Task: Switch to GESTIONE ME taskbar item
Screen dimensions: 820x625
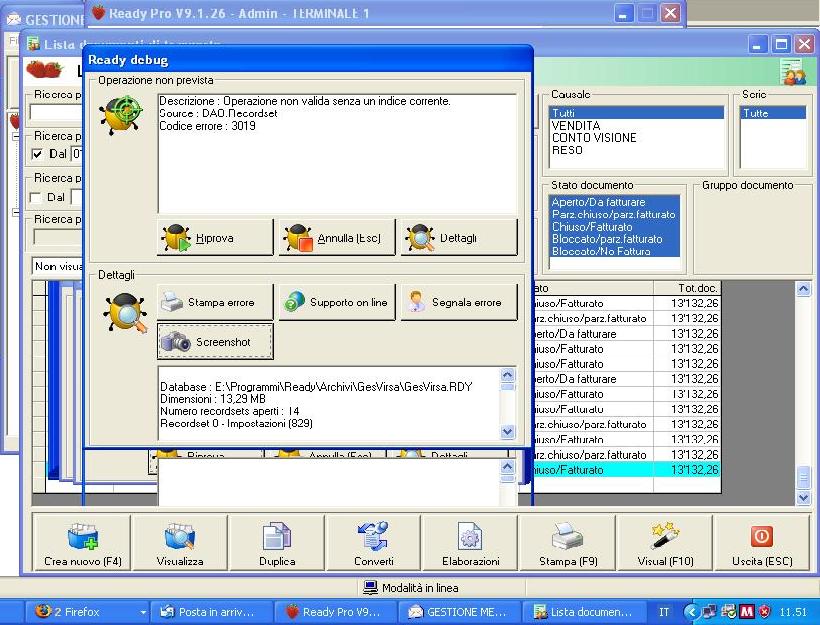Action: [x=459, y=611]
